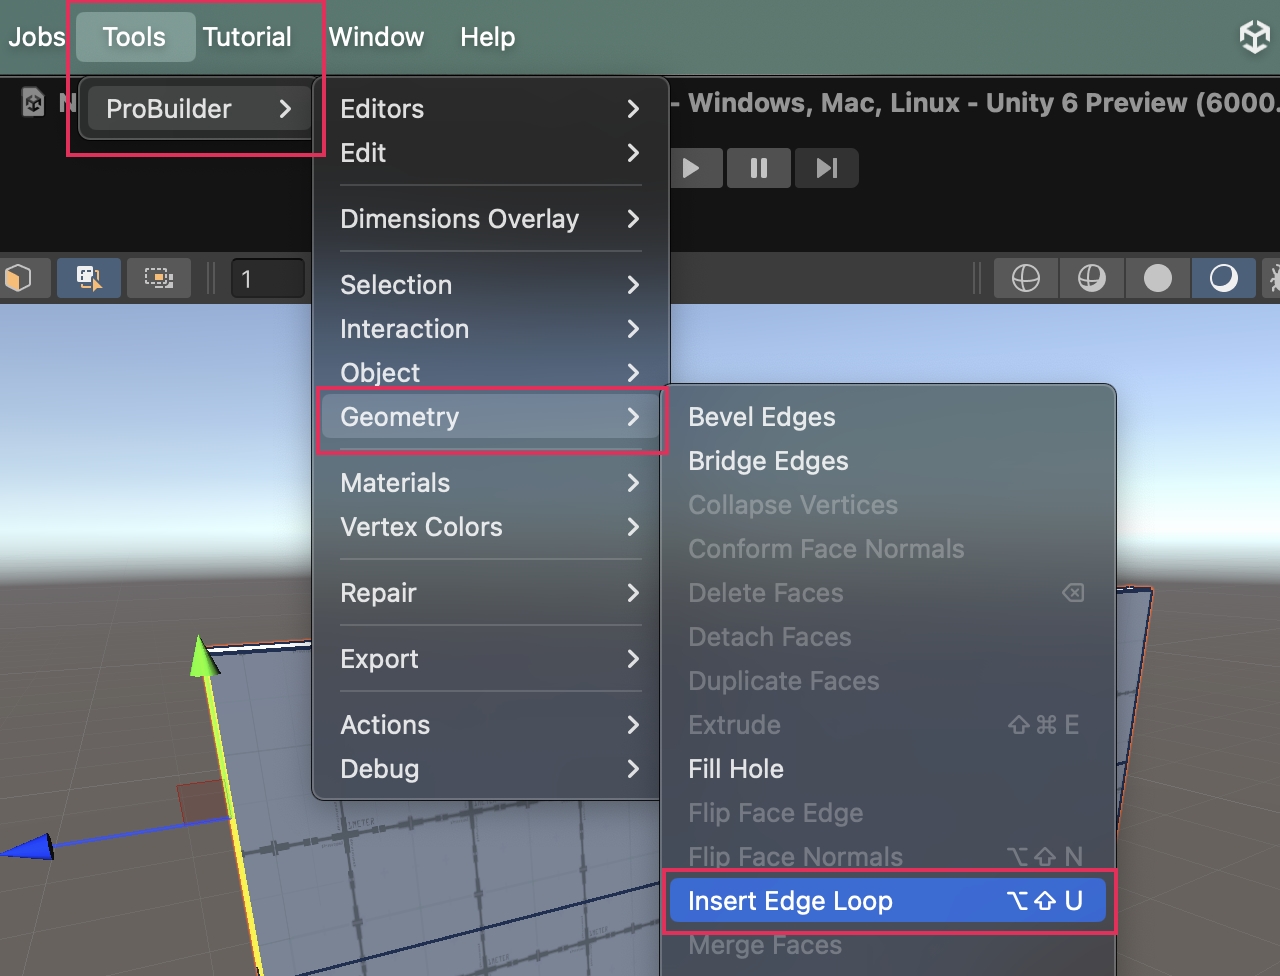Screen dimensions: 1280x976
Task: Select the Flip Face Normals entry
Action: point(887,857)
